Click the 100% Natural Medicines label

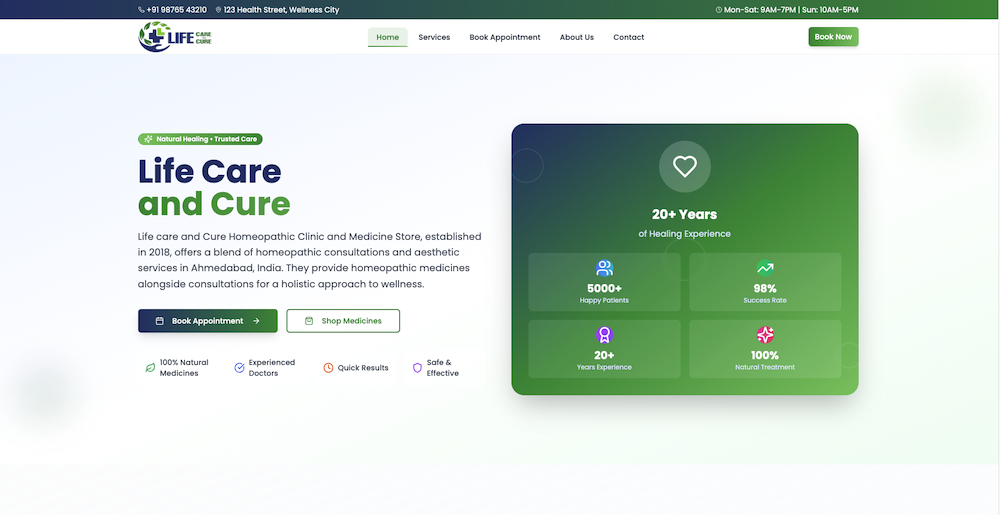(184, 368)
